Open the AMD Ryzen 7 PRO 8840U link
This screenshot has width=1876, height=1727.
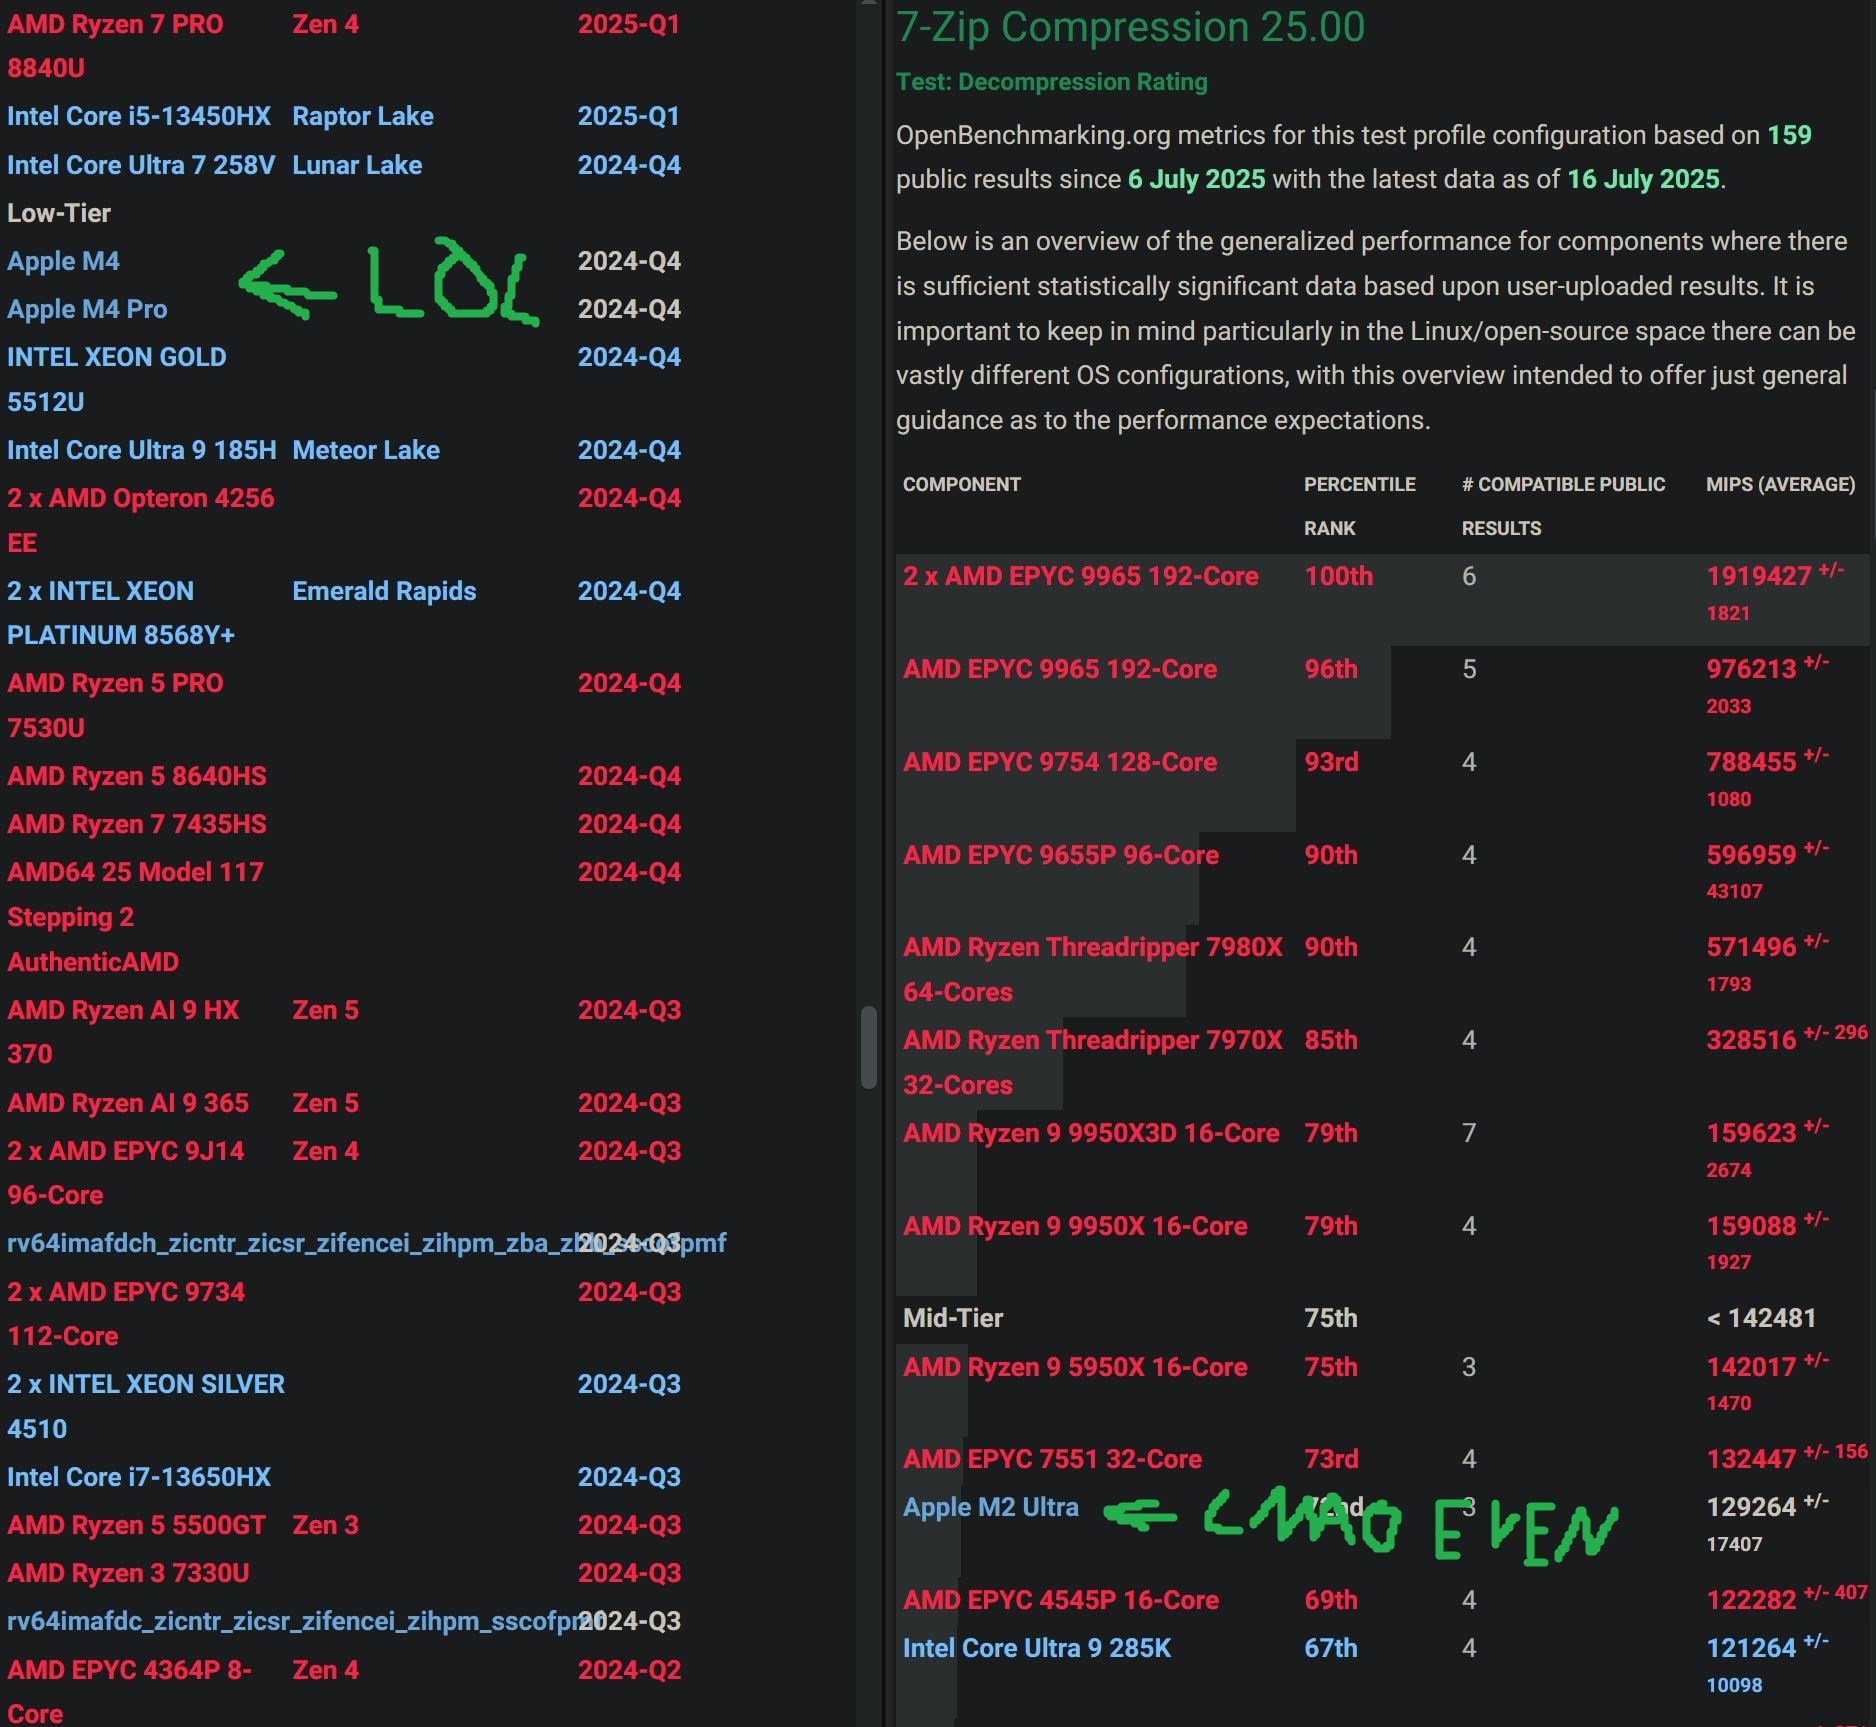tap(115, 46)
